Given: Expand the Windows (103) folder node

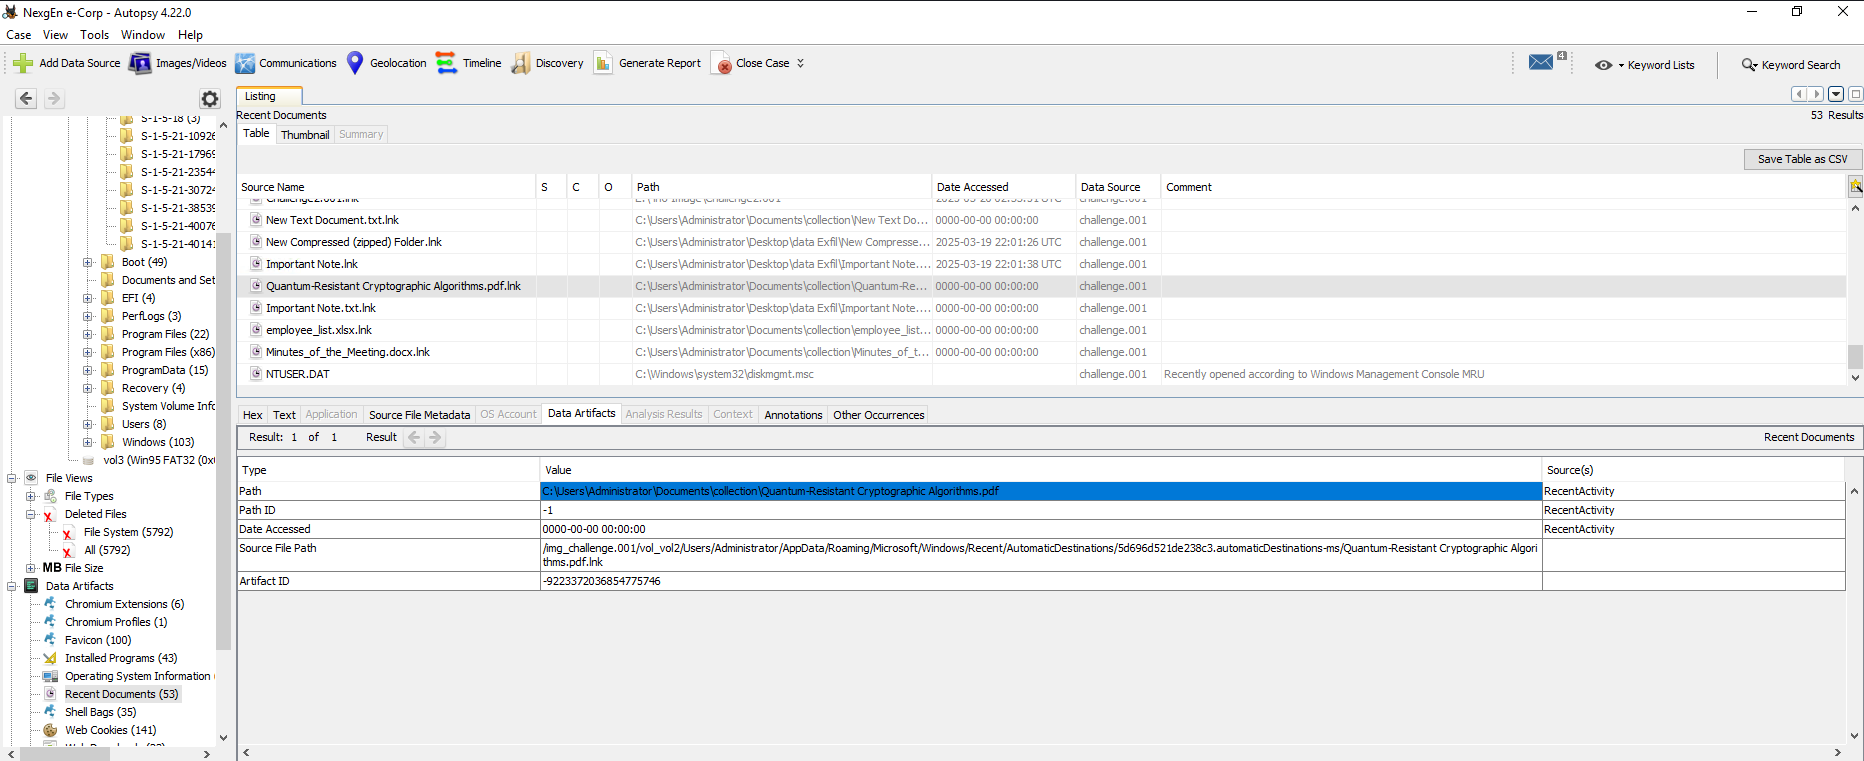Looking at the screenshot, I should pyautogui.click(x=88, y=442).
